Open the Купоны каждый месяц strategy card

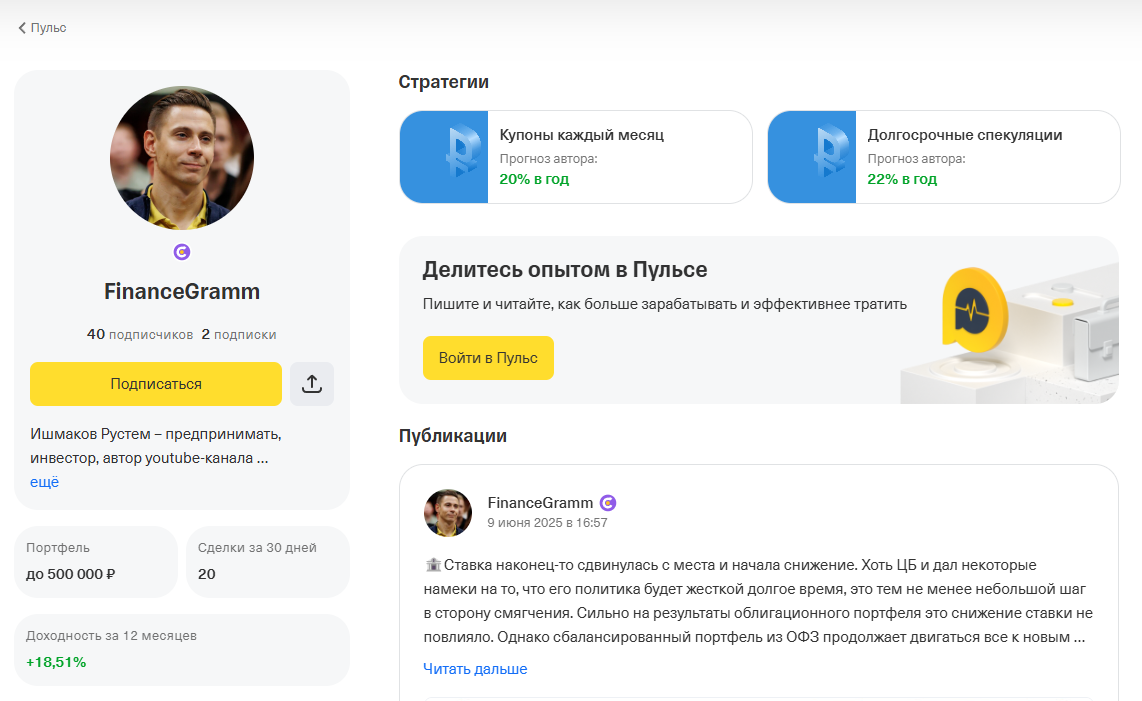[x=575, y=157]
